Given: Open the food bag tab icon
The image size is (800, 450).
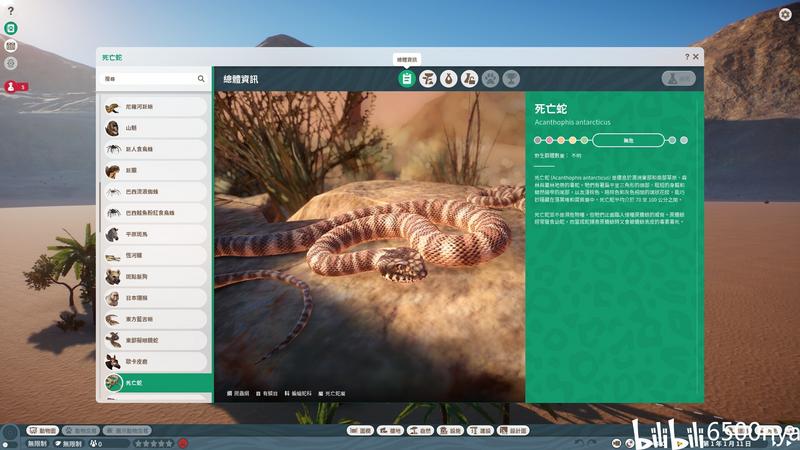Looking at the screenshot, I should click(x=448, y=79).
